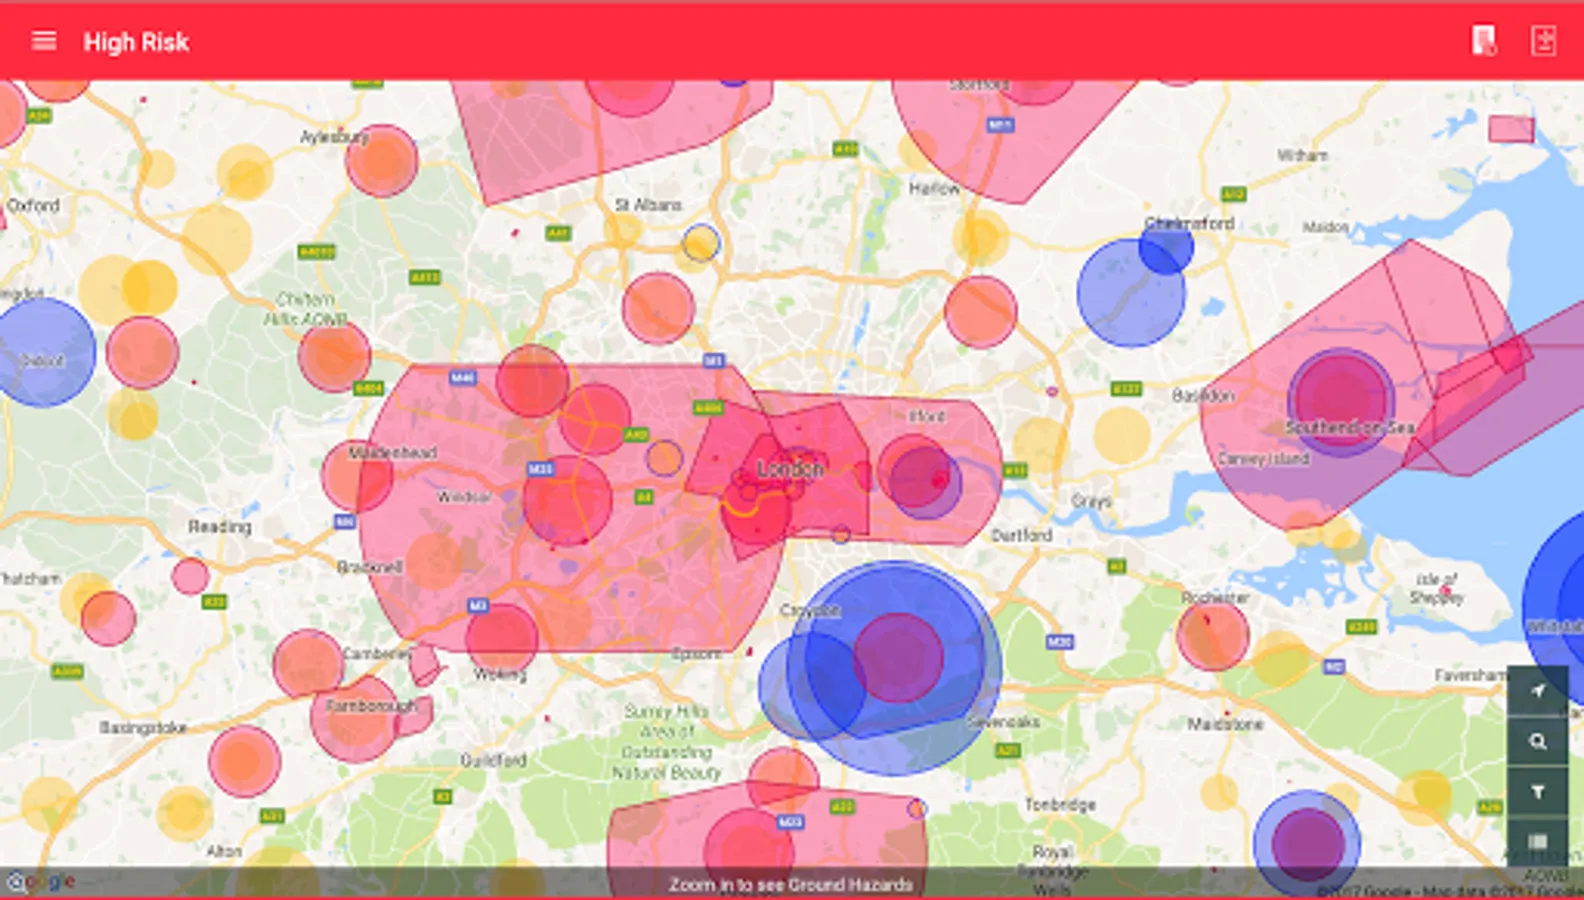The height and width of the screenshot is (900, 1584).
Task: Tap the rightmost header icon
Action: pyautogui.click(x=1544, y=41)
